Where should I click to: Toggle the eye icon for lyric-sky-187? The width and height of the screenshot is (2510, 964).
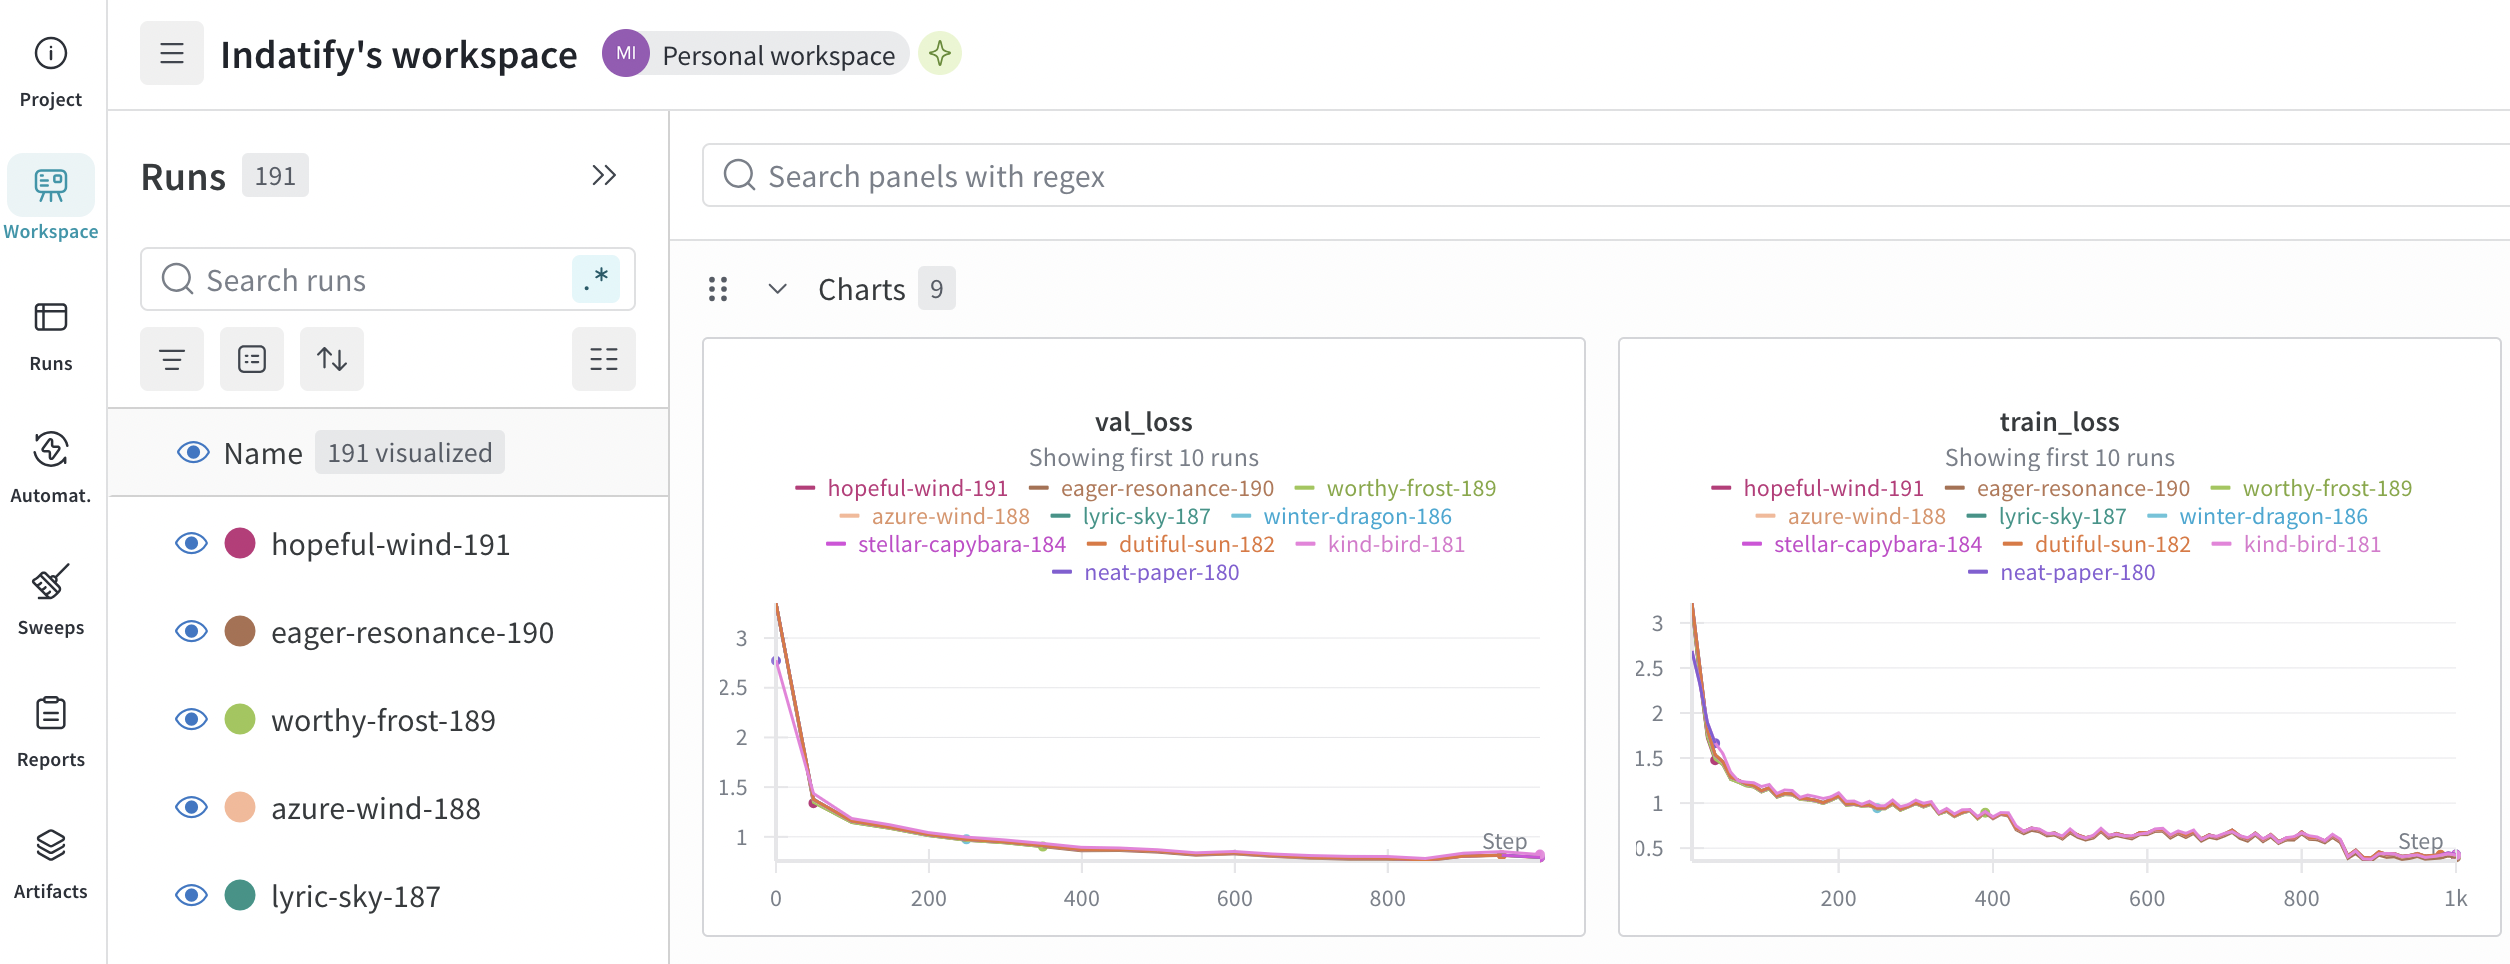click(x=191, y=896)
